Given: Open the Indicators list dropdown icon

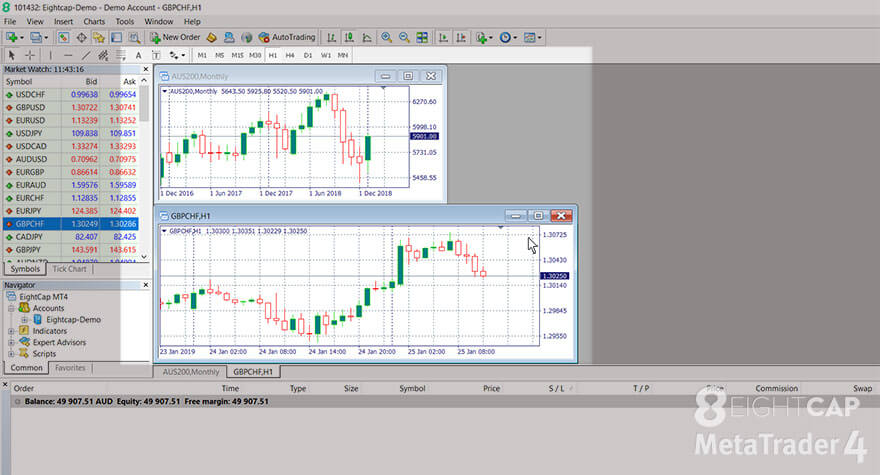Looking at the screenshot, I should tap(484, 38).
